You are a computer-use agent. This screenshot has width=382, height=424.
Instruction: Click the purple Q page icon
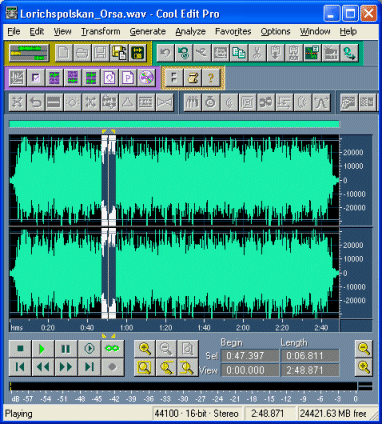109,78
